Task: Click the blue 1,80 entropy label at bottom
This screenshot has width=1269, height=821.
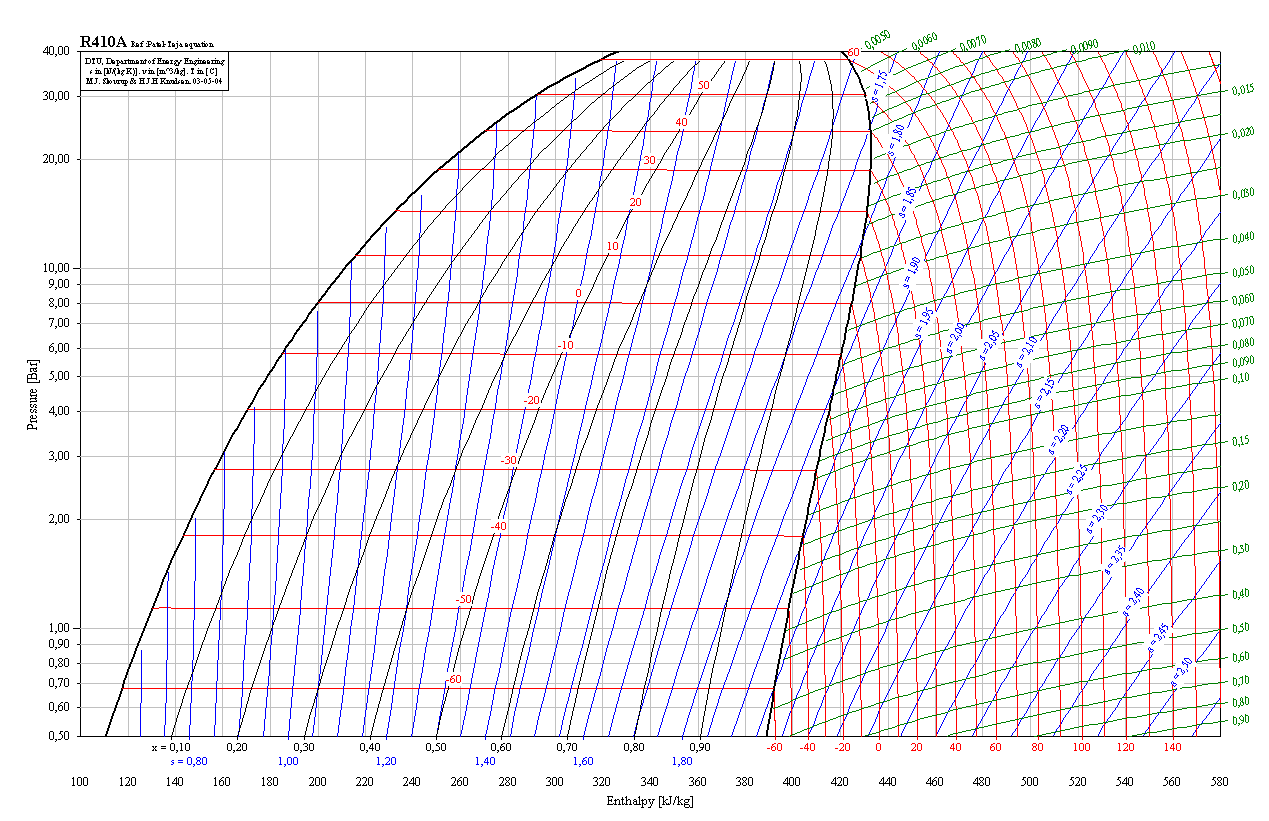Action: point(682,761)
